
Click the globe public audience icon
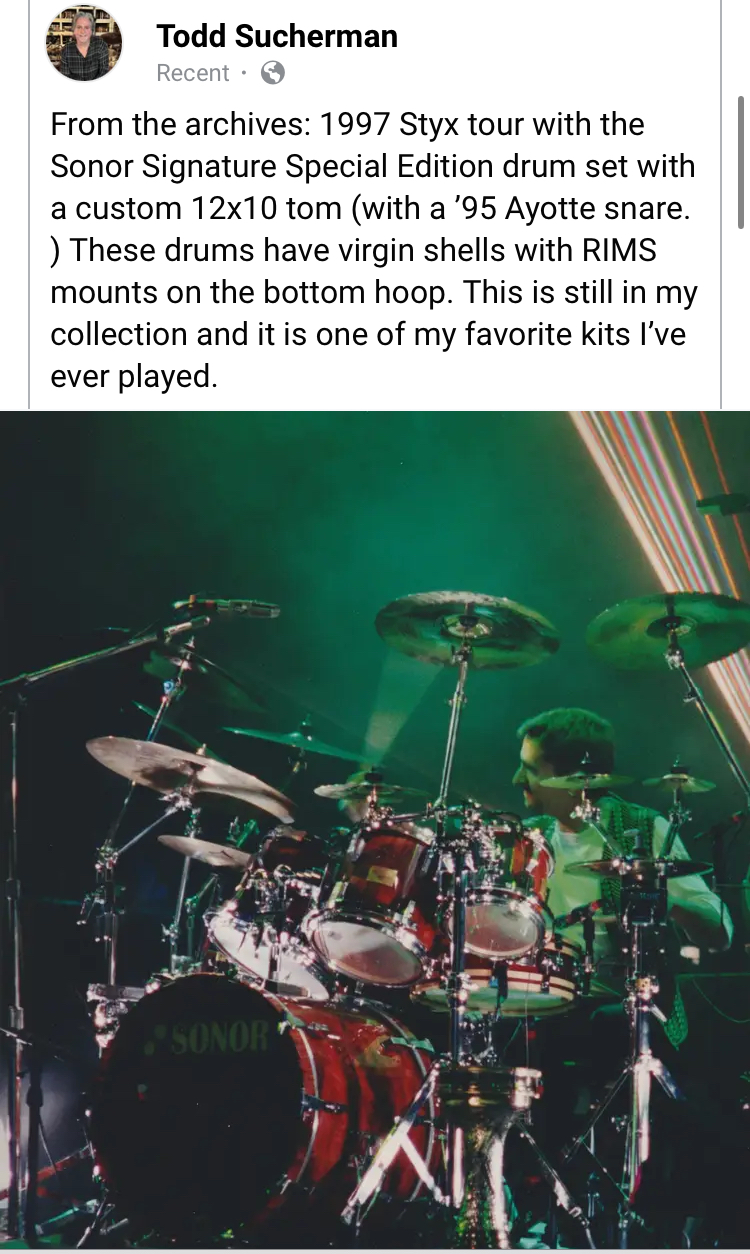coord(272,73)
